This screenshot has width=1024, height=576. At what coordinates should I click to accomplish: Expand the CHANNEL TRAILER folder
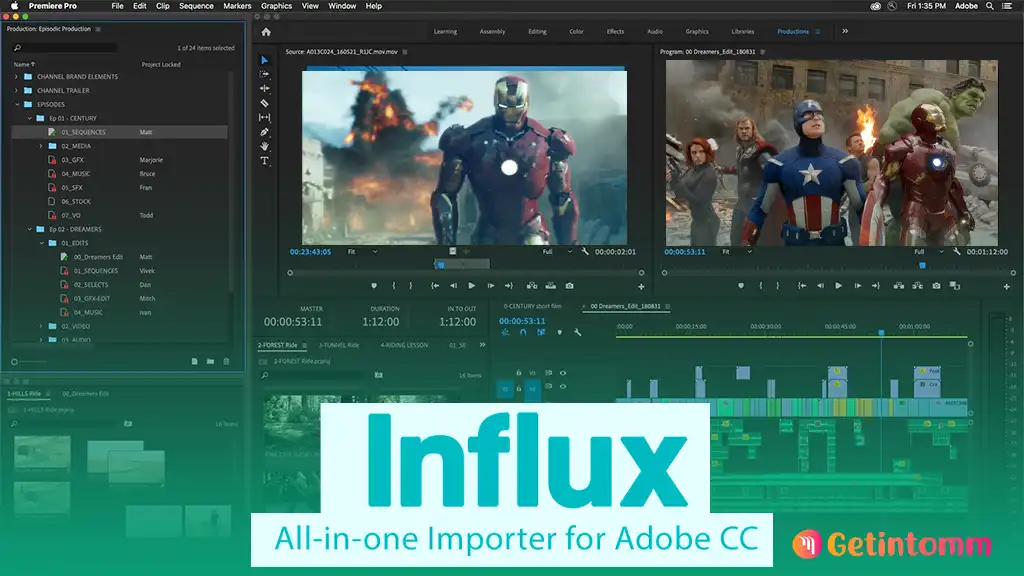16,91
